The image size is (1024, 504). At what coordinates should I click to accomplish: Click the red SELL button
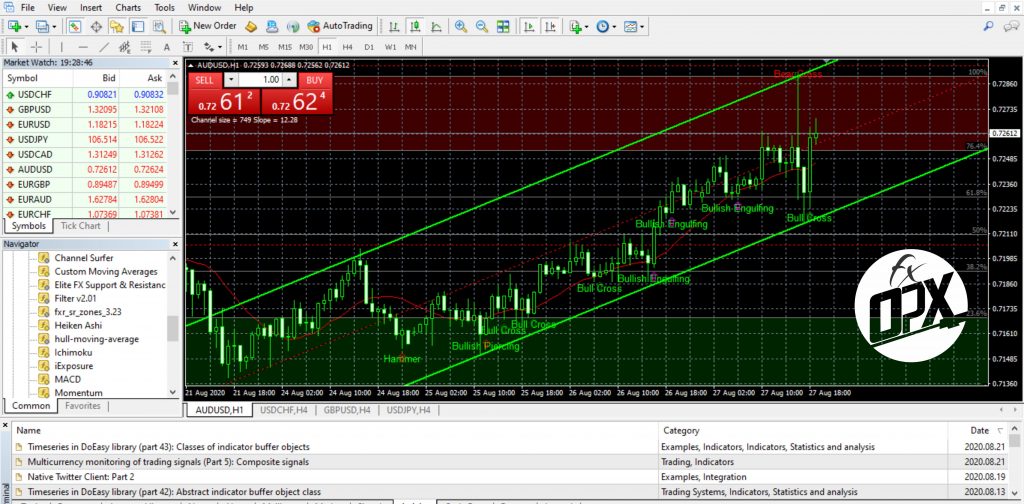(204, 79)
